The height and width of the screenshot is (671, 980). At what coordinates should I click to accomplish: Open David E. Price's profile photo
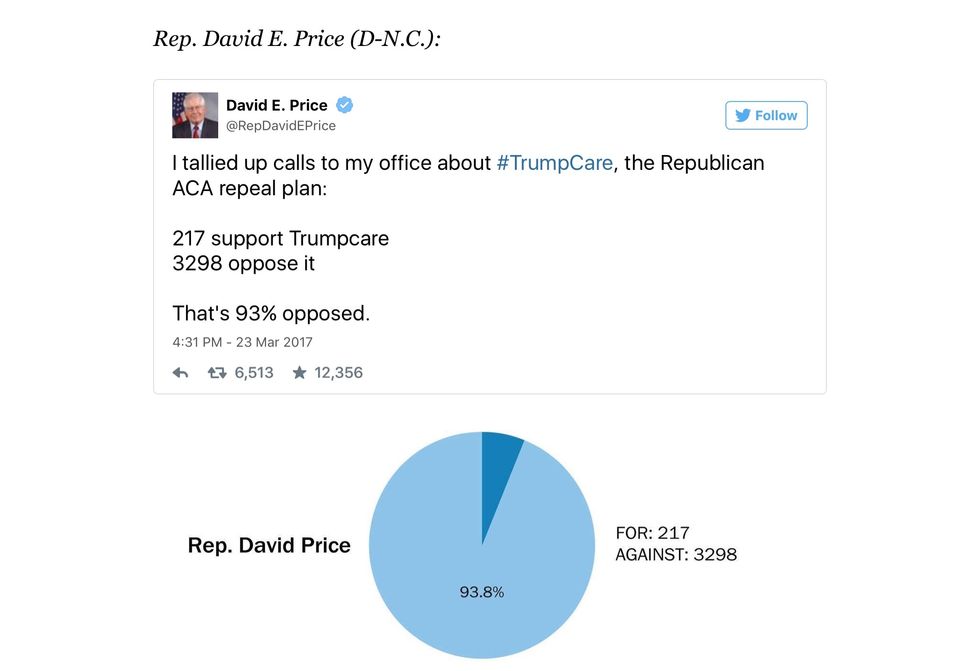[x=195, y=115]
